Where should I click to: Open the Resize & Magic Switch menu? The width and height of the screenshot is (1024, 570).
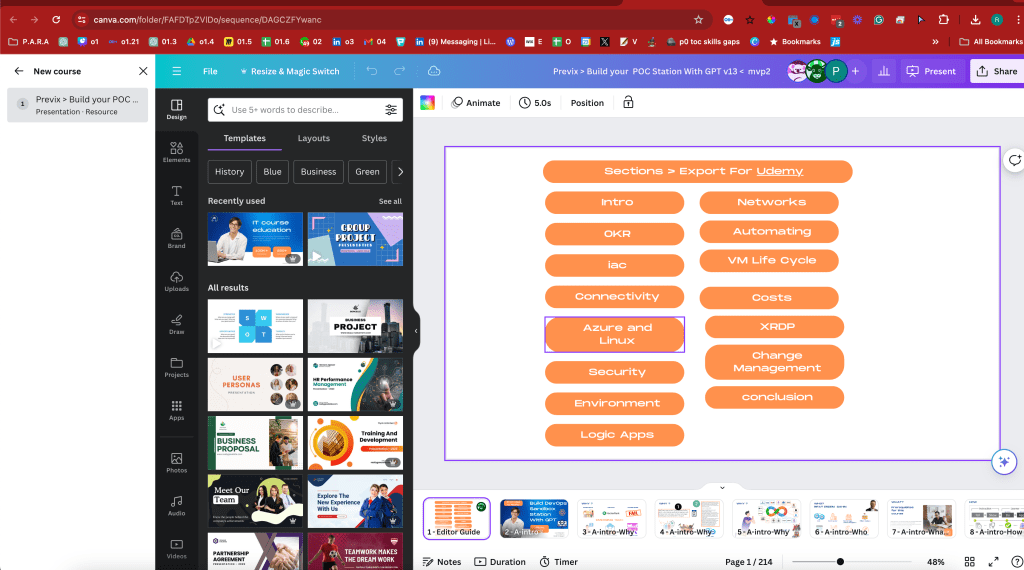[x=289, y=71]
